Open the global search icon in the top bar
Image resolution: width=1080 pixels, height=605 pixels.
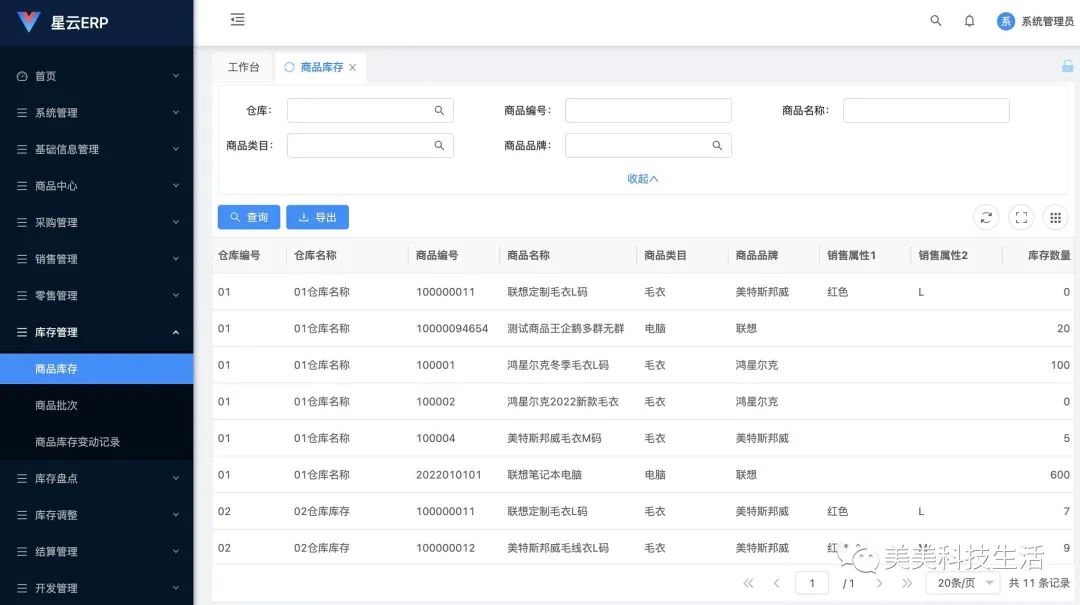click(935, 20)
